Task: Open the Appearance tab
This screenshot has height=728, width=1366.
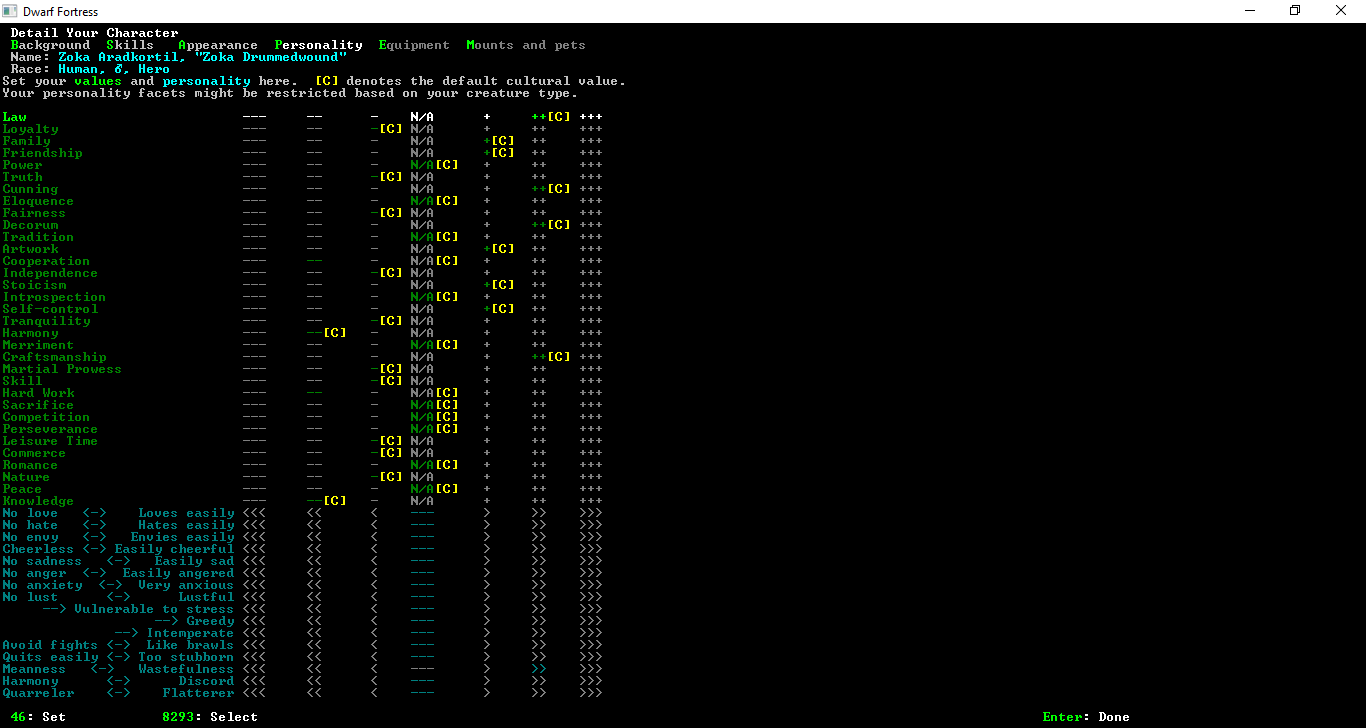Action: click(x=218, y=45)
